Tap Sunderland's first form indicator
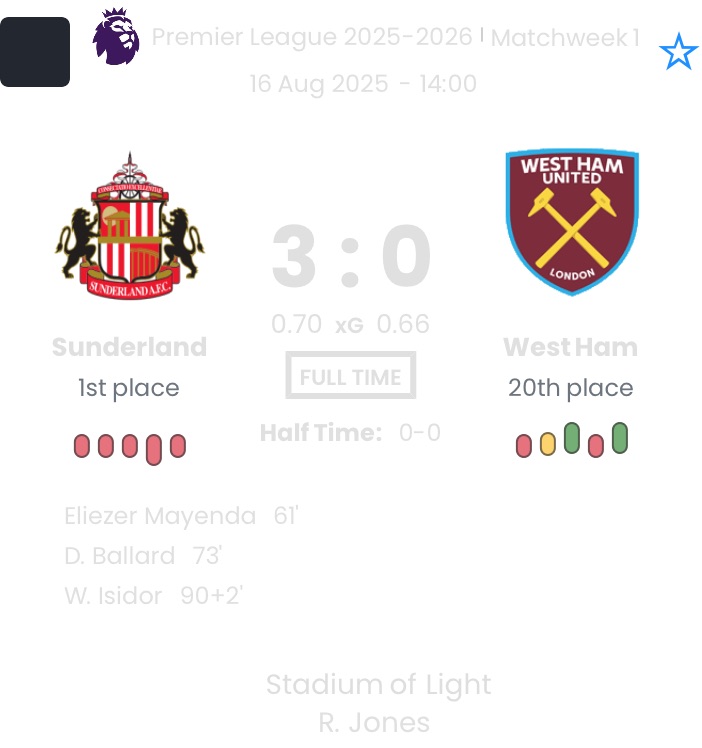This screenshot has width=702, height=748. pos(82,446)
